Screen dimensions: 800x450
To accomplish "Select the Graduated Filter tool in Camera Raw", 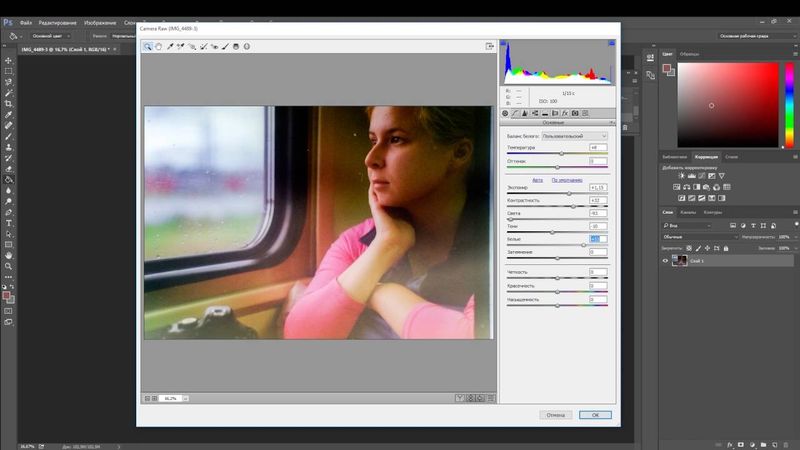I will 236,46.
